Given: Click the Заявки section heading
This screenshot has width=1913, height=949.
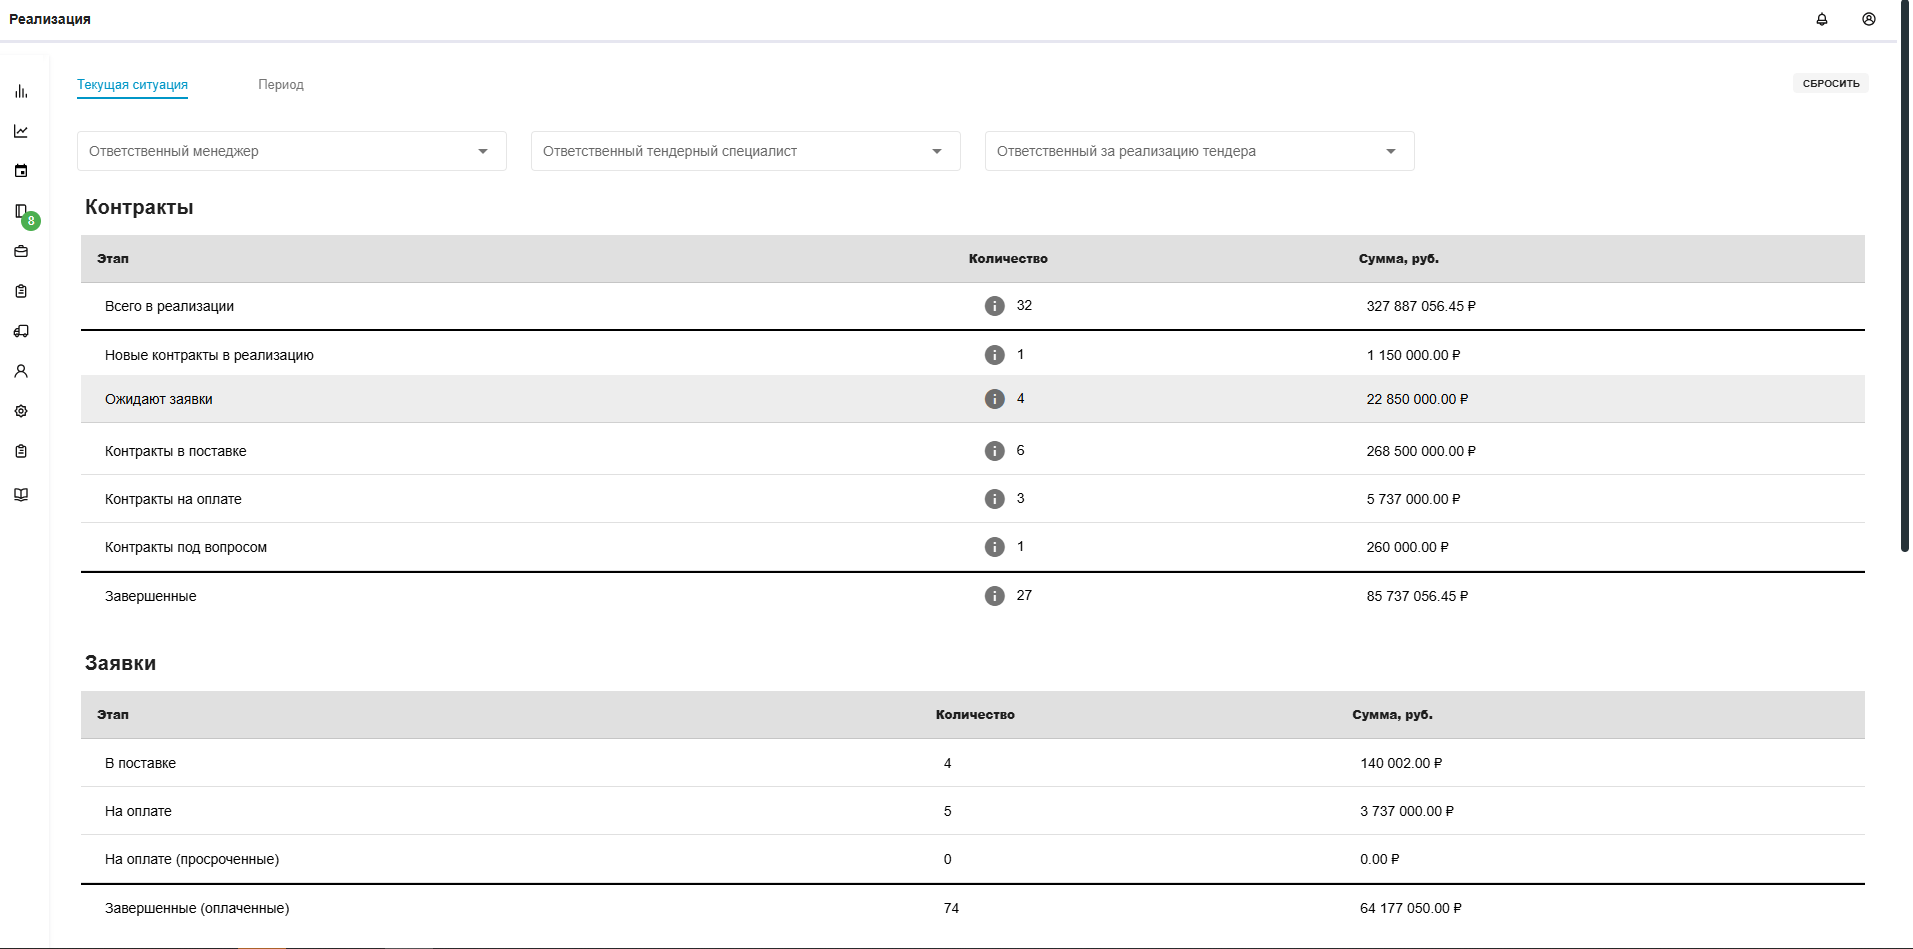Looking at the screenshot, I should [x=120, y=663].
